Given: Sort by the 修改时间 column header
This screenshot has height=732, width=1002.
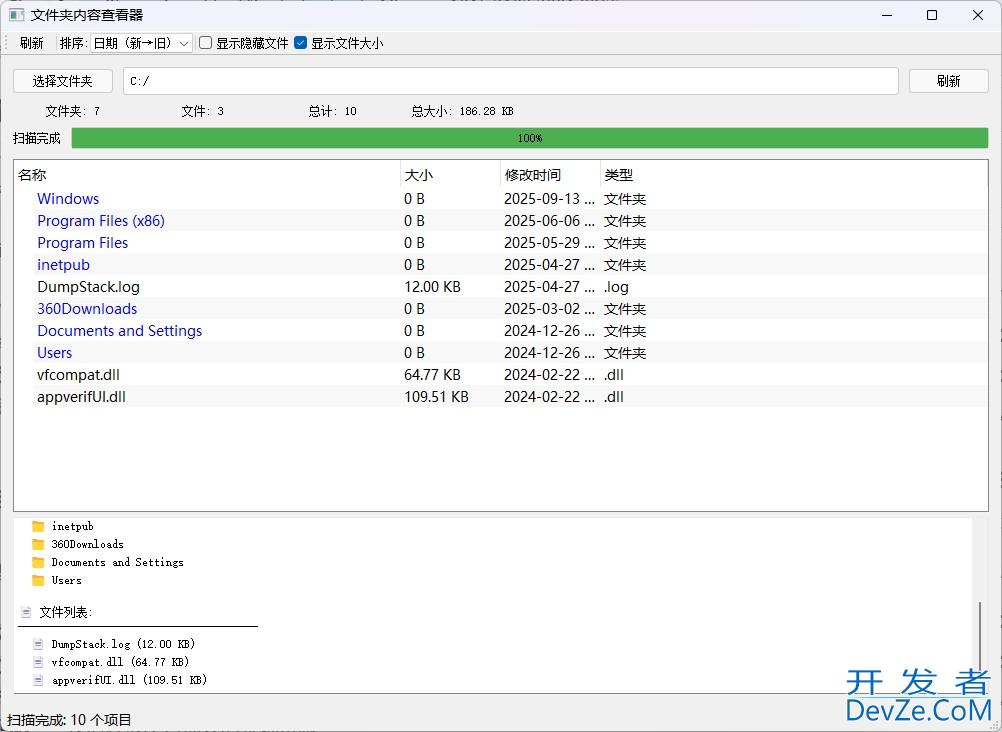Looking at the screenshot, I should 549,175.
